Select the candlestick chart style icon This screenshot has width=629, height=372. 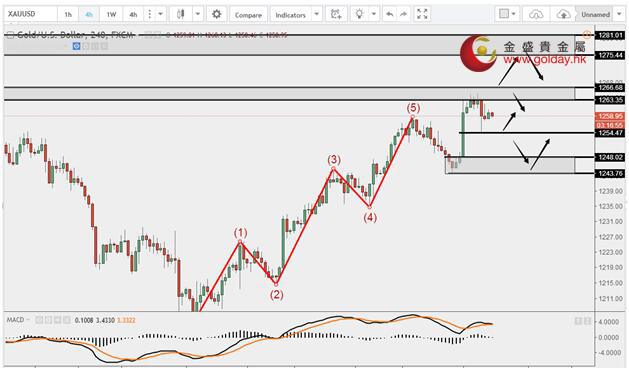click(x=181, y=14)
